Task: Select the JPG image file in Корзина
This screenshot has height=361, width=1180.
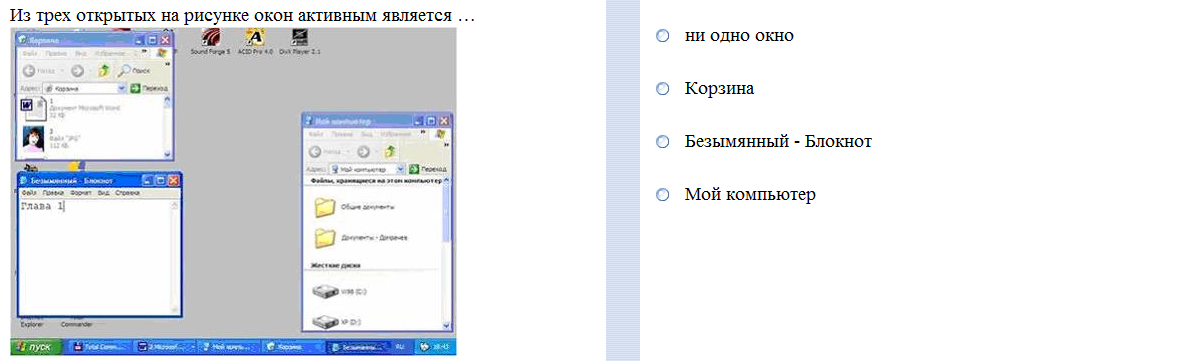Action: pyautogui.click(x=53, y=140)
